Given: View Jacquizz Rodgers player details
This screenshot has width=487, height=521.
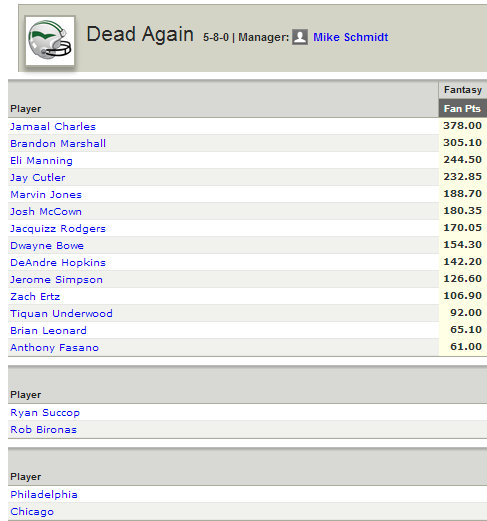Looking at the screenshot, I should [58, 229].
